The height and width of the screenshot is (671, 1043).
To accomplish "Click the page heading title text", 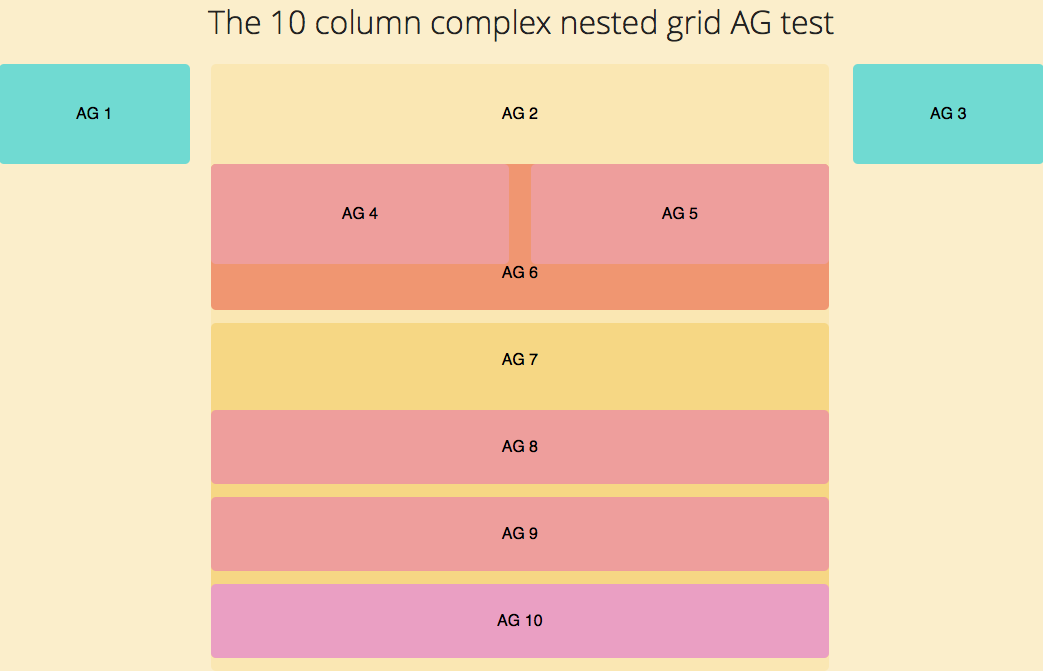I will 520,23.
